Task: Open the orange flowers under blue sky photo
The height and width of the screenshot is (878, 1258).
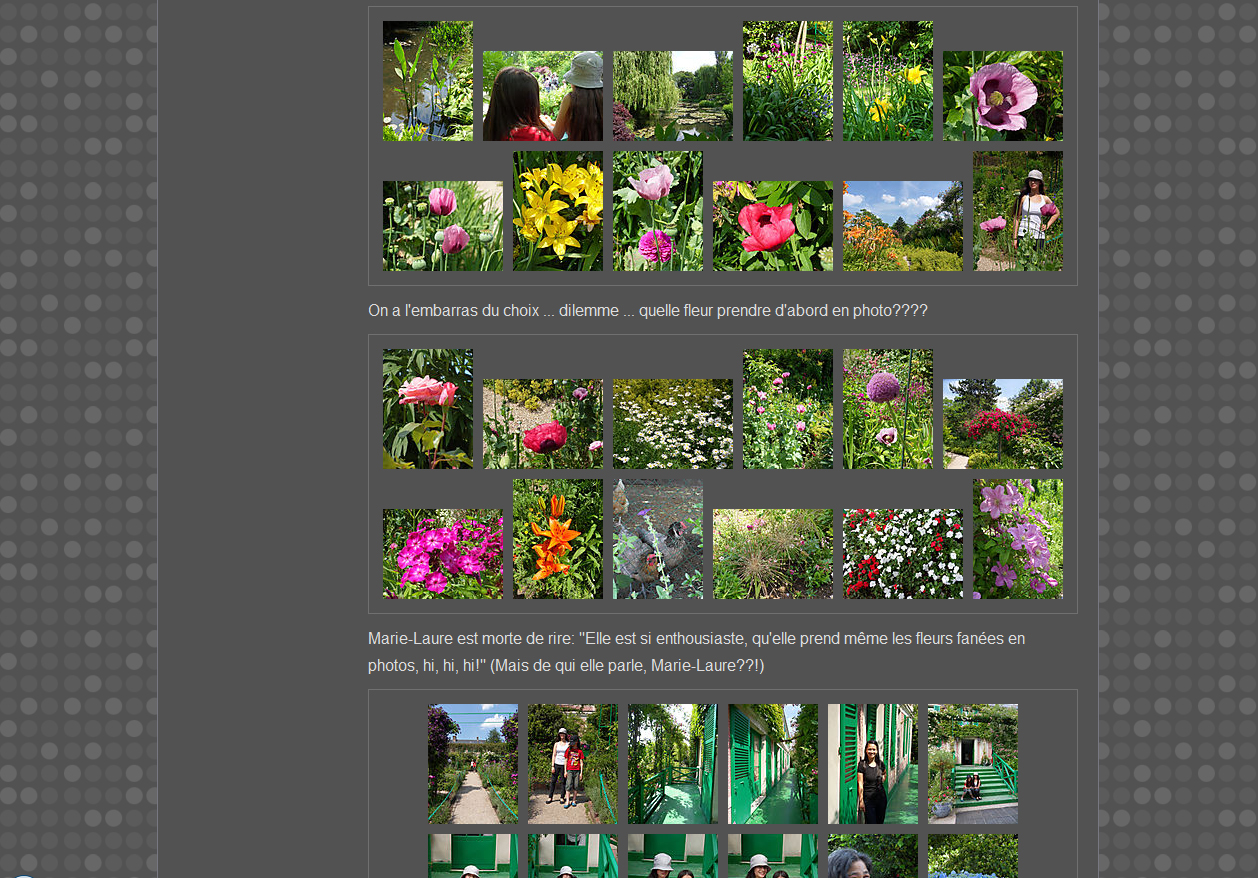Action: click(902, 226)
